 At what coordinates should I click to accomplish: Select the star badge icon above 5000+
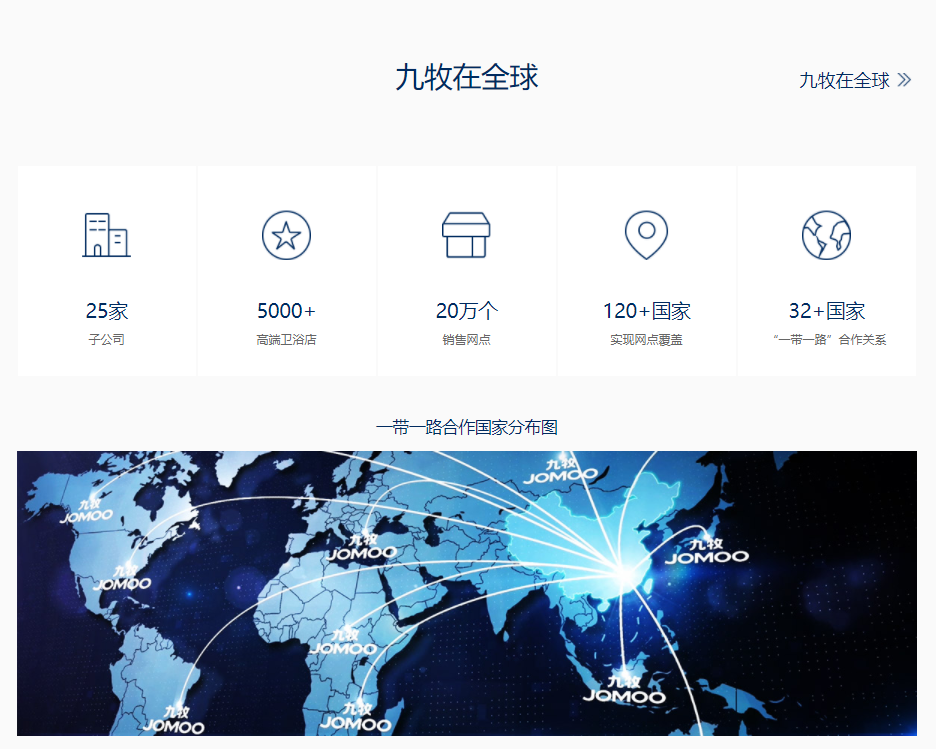pyautogui.click(x=287, y=234)
